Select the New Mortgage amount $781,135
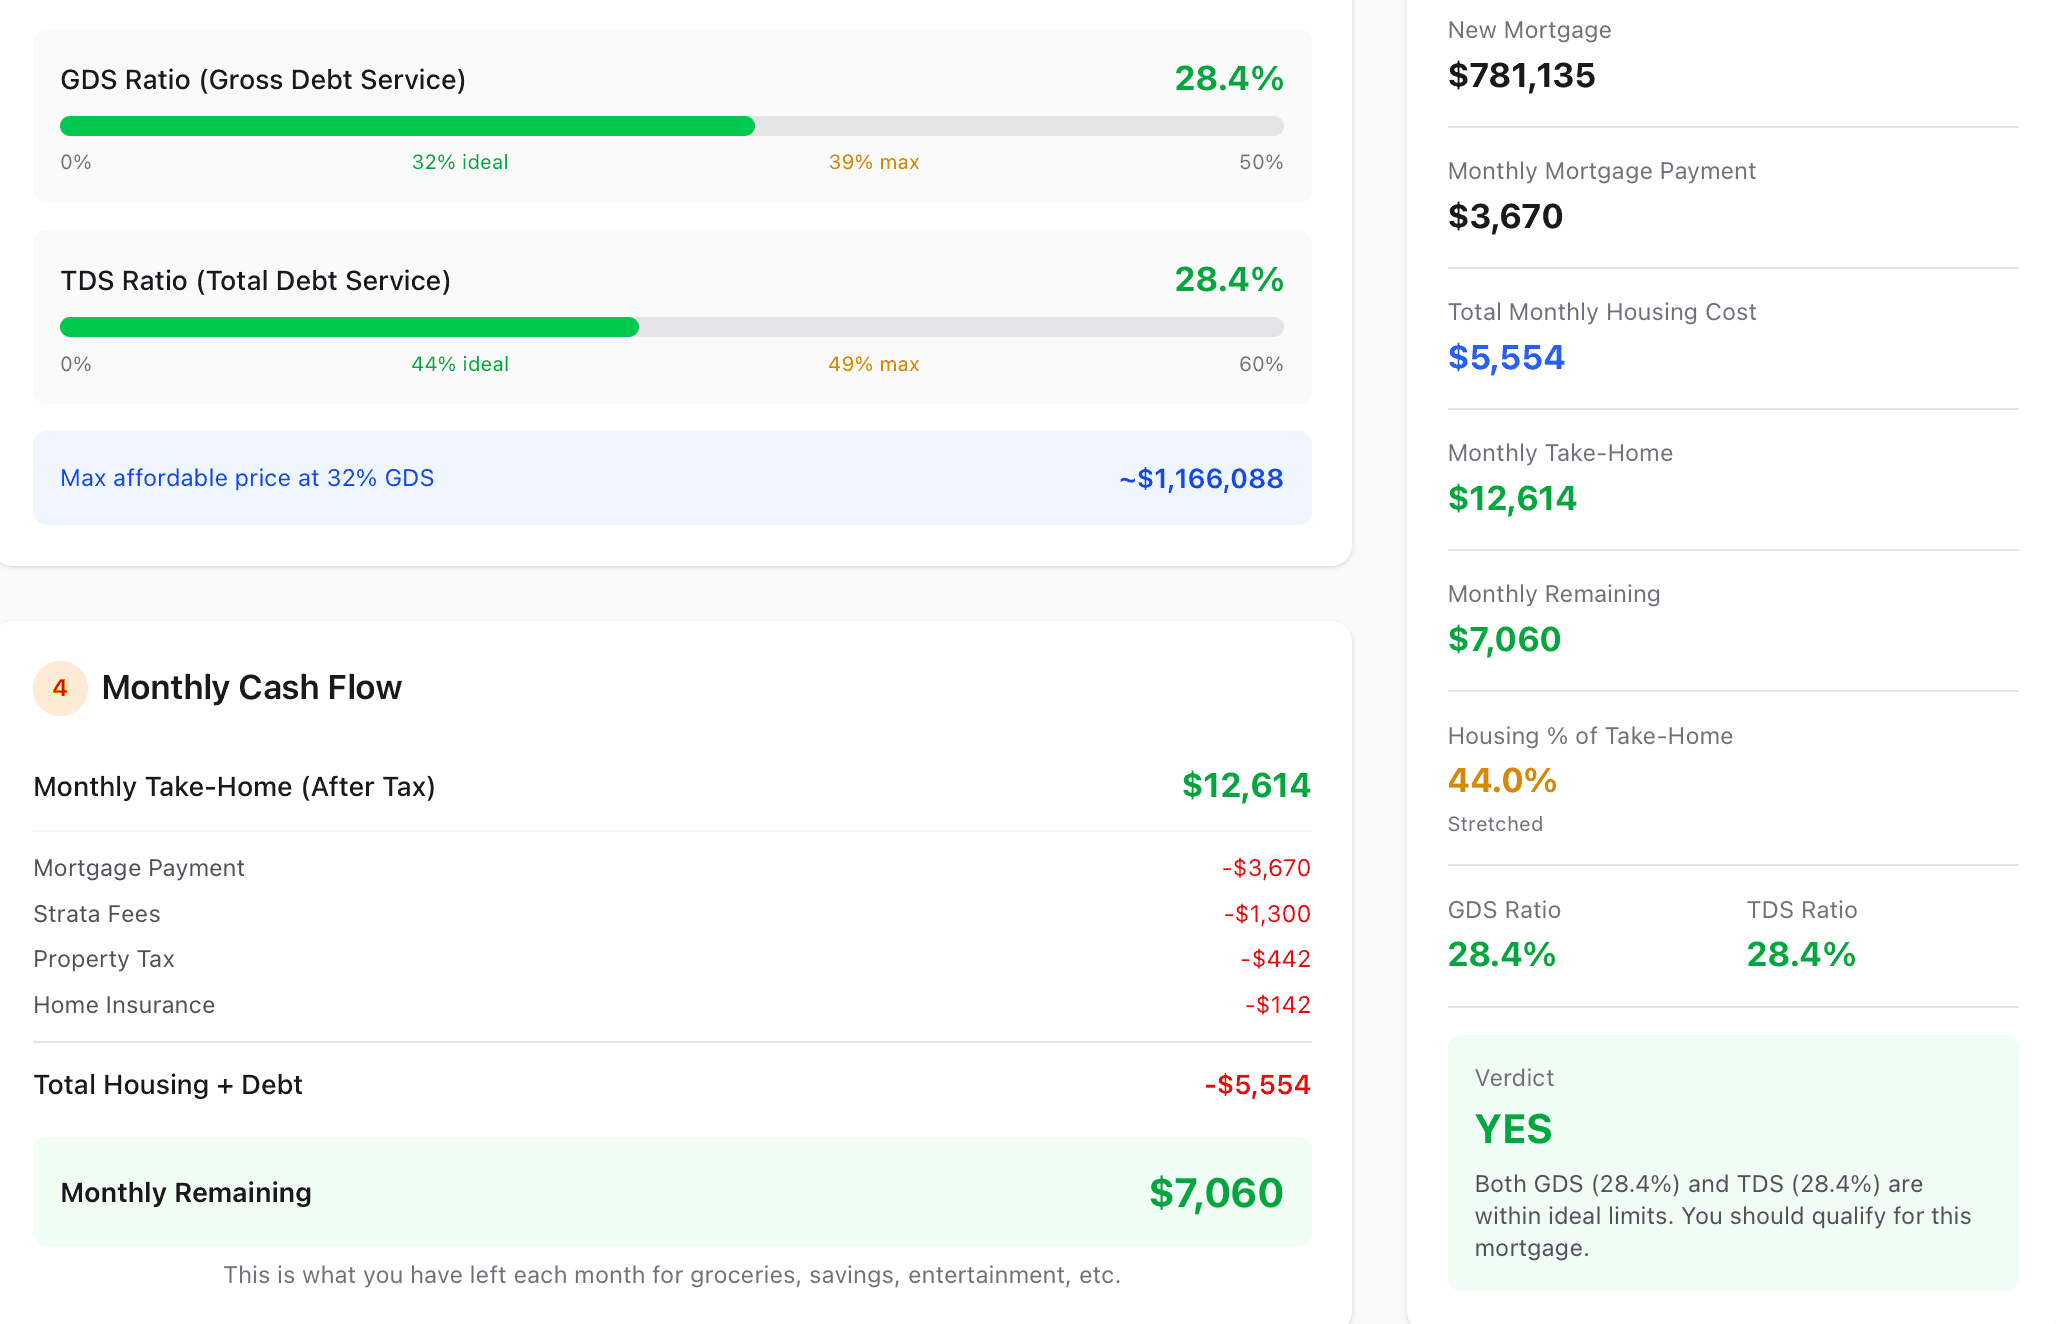 tap(1522, 76)
